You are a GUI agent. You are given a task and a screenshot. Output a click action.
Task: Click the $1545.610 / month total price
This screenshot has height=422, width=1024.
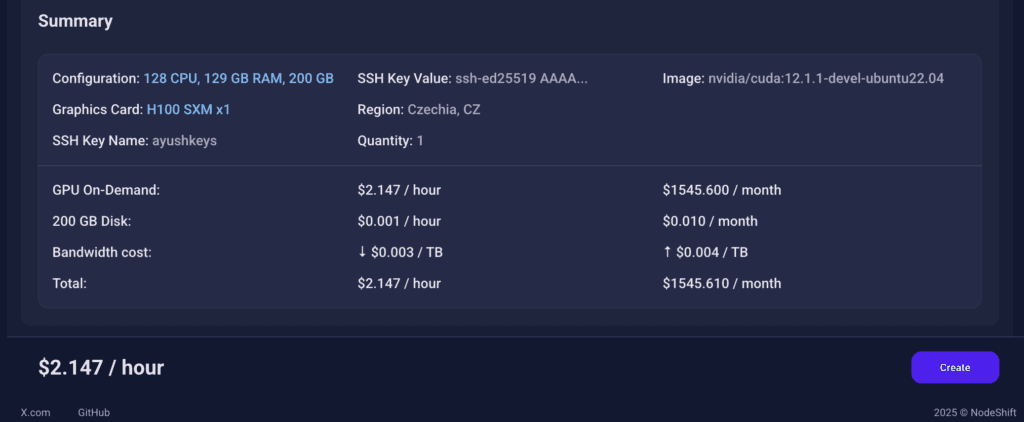(721, 284)
